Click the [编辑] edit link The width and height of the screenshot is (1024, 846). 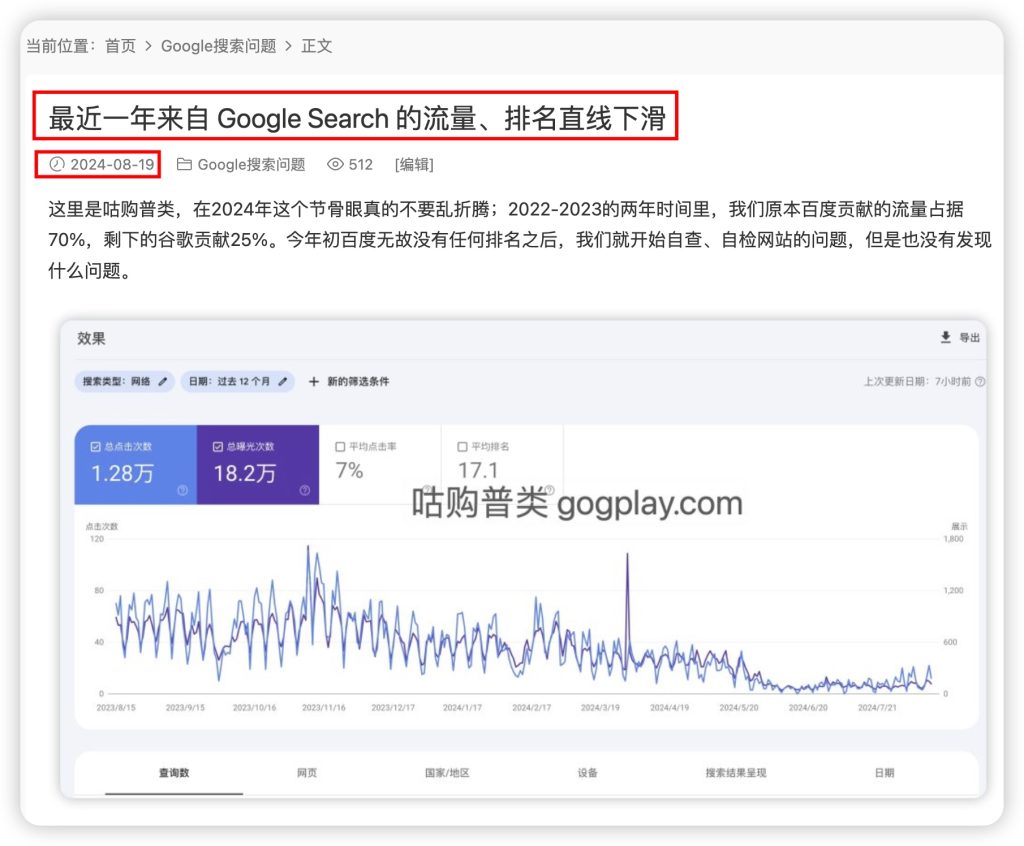tap(414, 165)
